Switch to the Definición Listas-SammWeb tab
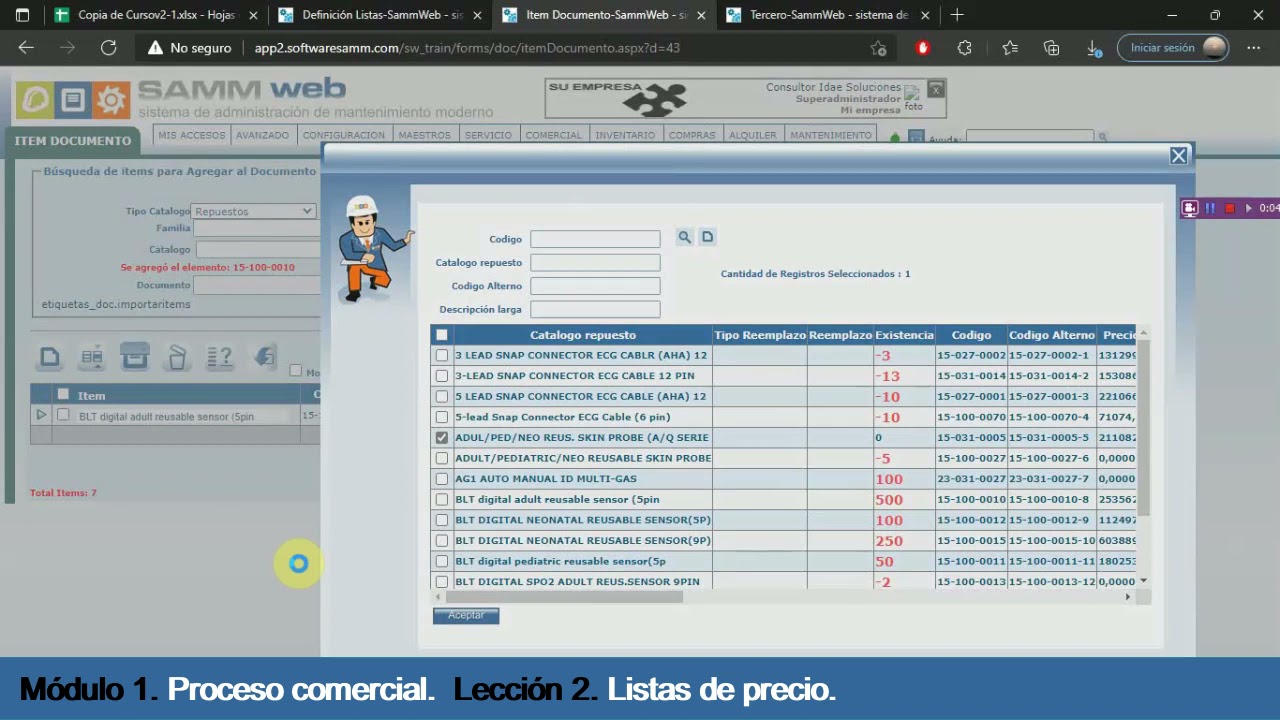 click(381, 15)
